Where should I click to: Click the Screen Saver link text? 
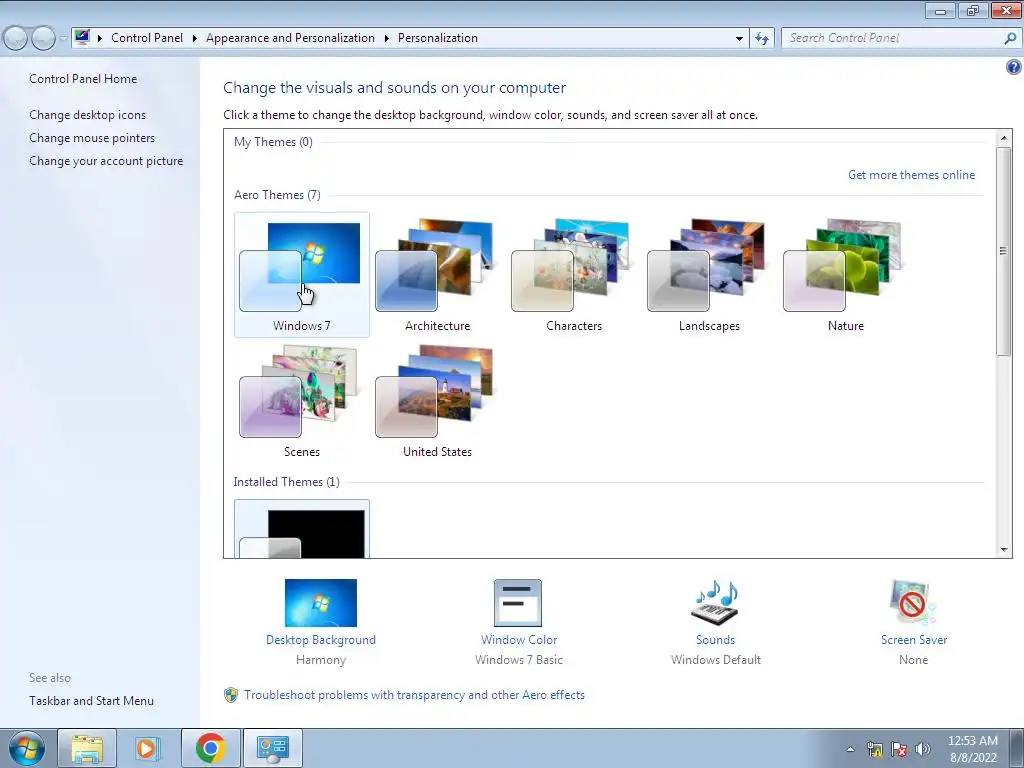[x=914, y=640]
